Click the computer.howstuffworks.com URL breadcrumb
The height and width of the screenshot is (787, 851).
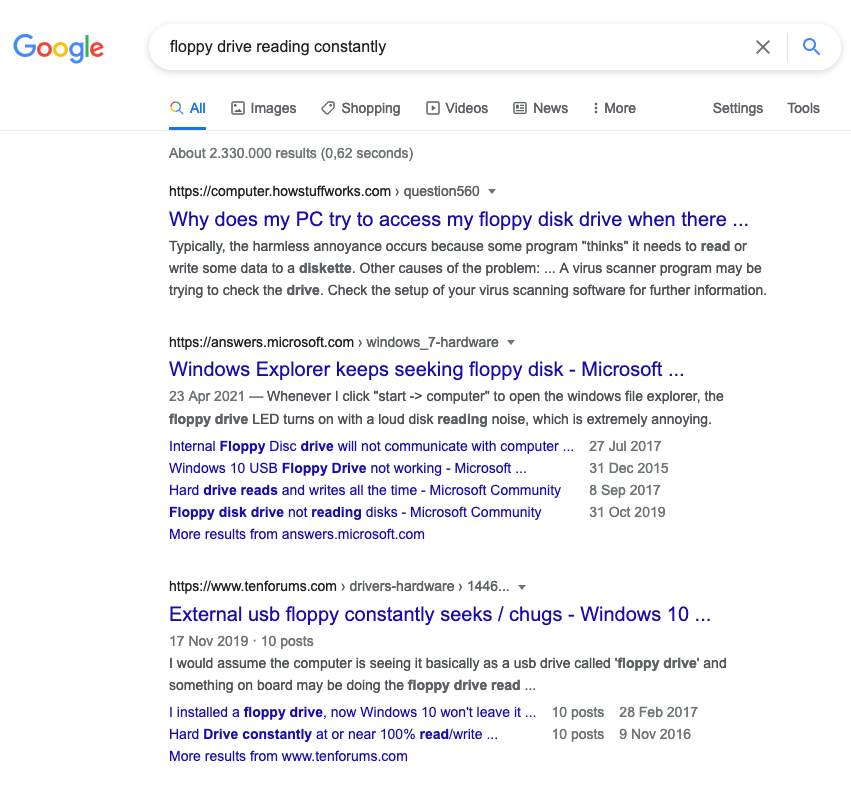pyautogui.click(x=324, y=191)
